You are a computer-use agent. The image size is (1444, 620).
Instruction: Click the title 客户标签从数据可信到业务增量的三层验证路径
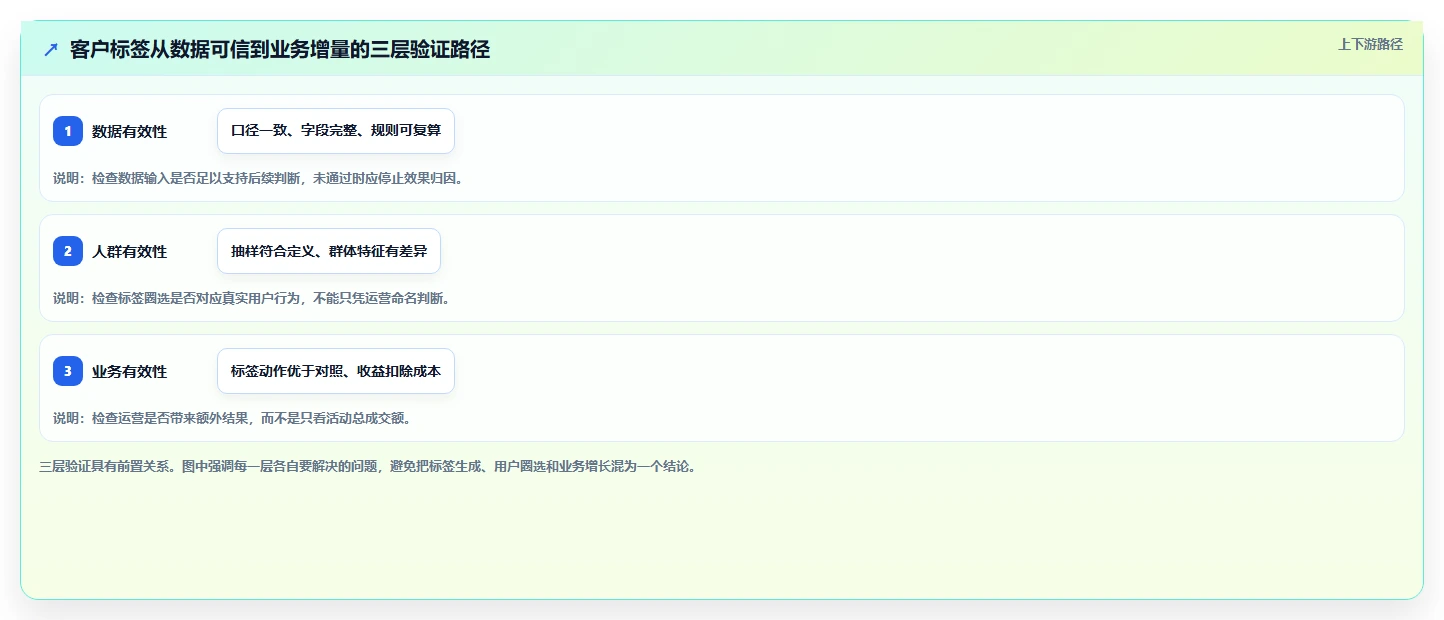pyautogui.click(x=280, y=50)
